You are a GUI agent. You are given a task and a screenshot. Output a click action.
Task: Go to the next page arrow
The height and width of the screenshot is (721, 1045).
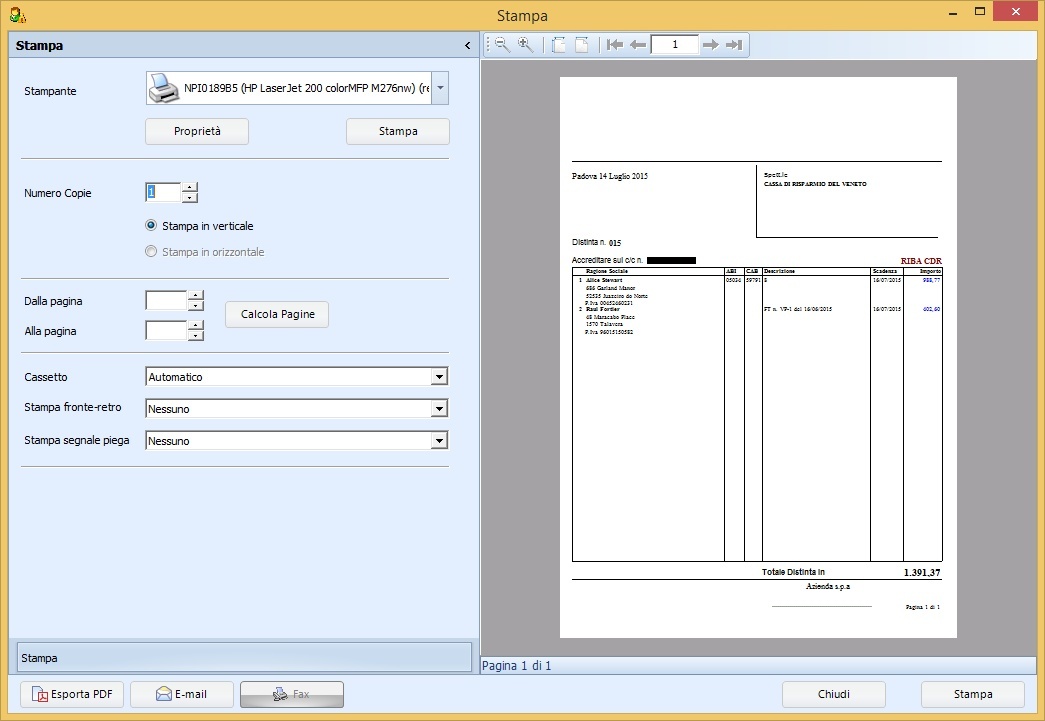pos(710,45)
